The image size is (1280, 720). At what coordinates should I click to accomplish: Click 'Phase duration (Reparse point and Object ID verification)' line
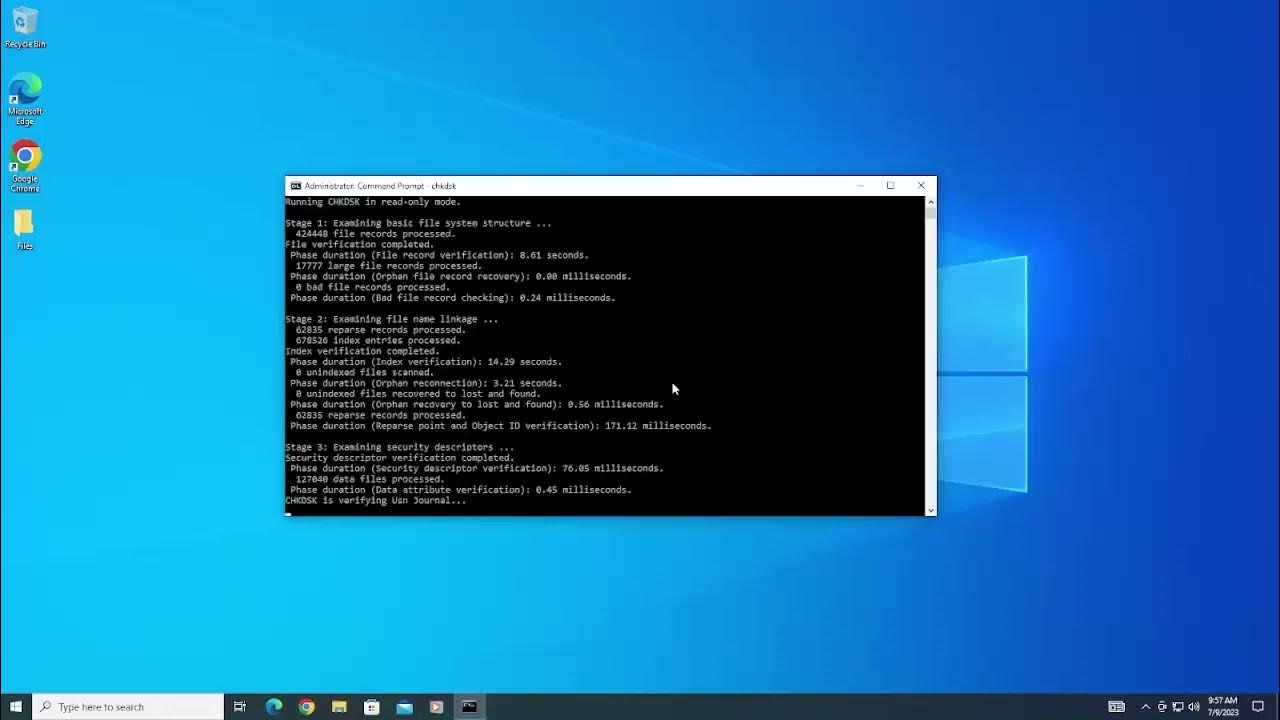pos(501,426)
